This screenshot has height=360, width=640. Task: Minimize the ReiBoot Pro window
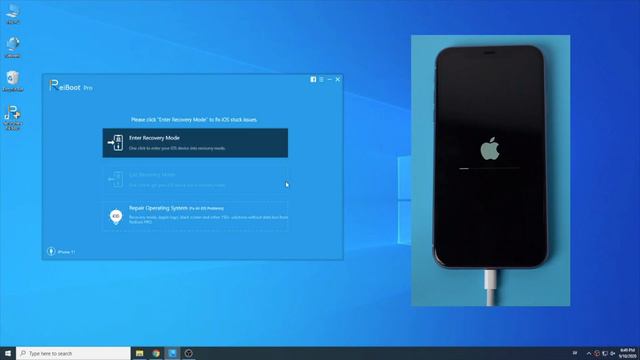330,80
